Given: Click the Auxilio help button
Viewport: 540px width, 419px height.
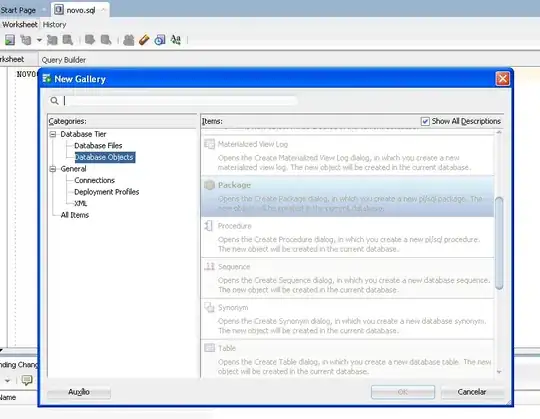Looking at the screenshot, I should 79,392.
